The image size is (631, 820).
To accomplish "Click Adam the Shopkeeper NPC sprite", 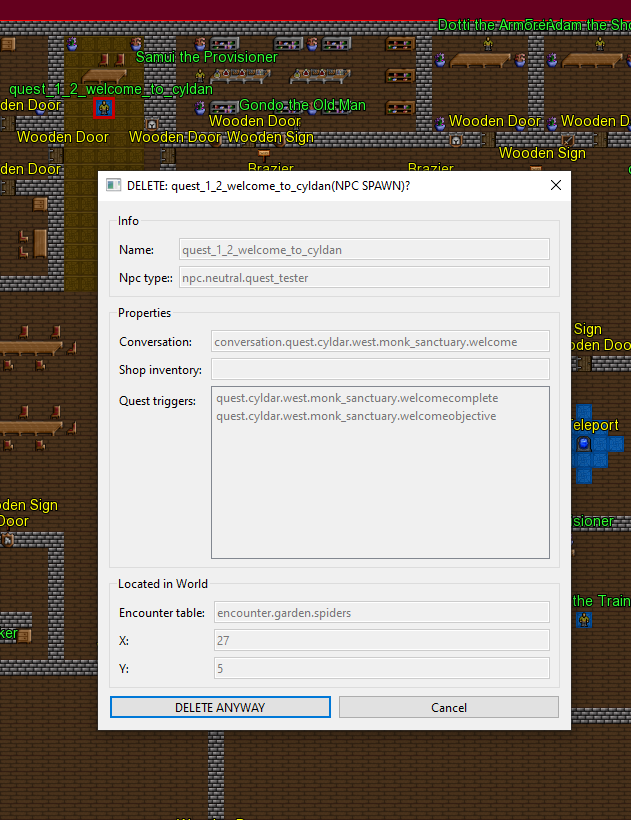I will tap(600, 43).
